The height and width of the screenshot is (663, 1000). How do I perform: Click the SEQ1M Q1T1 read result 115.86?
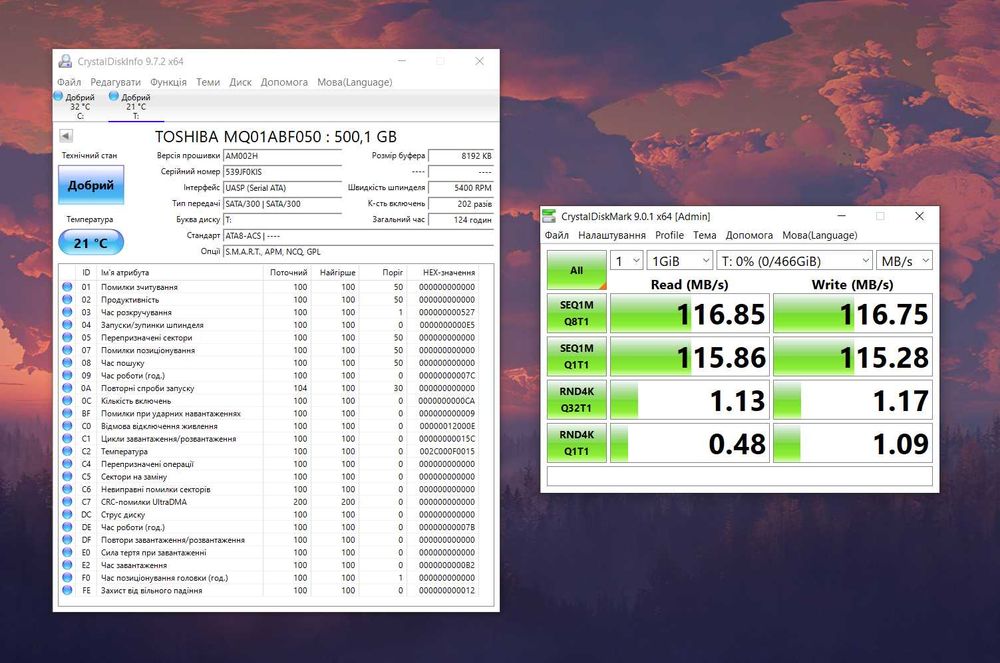click(x=689, y=356)
